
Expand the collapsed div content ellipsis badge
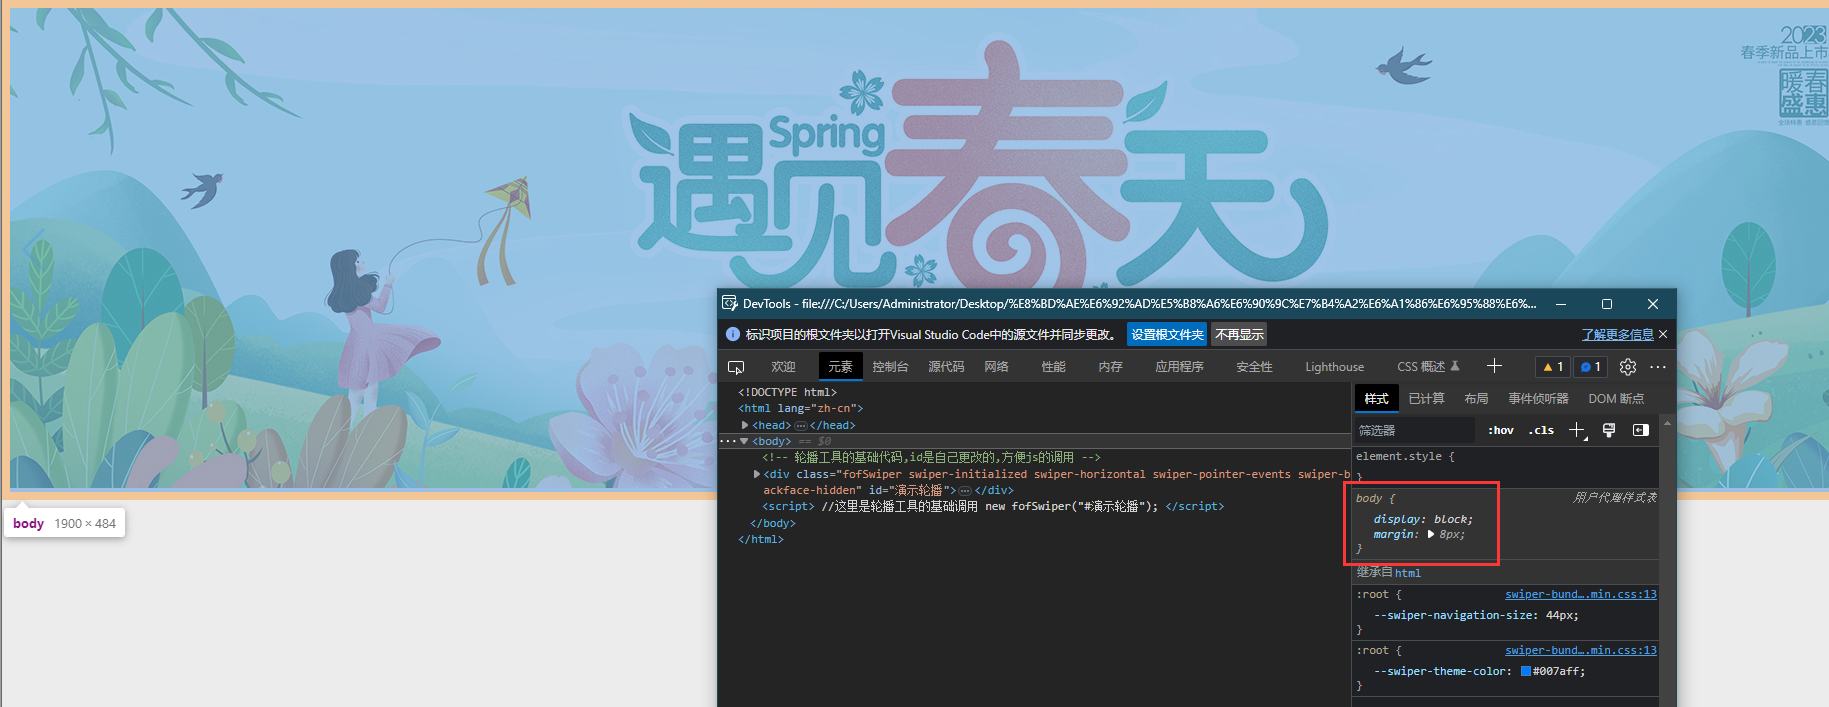click(x=965, y=490)
